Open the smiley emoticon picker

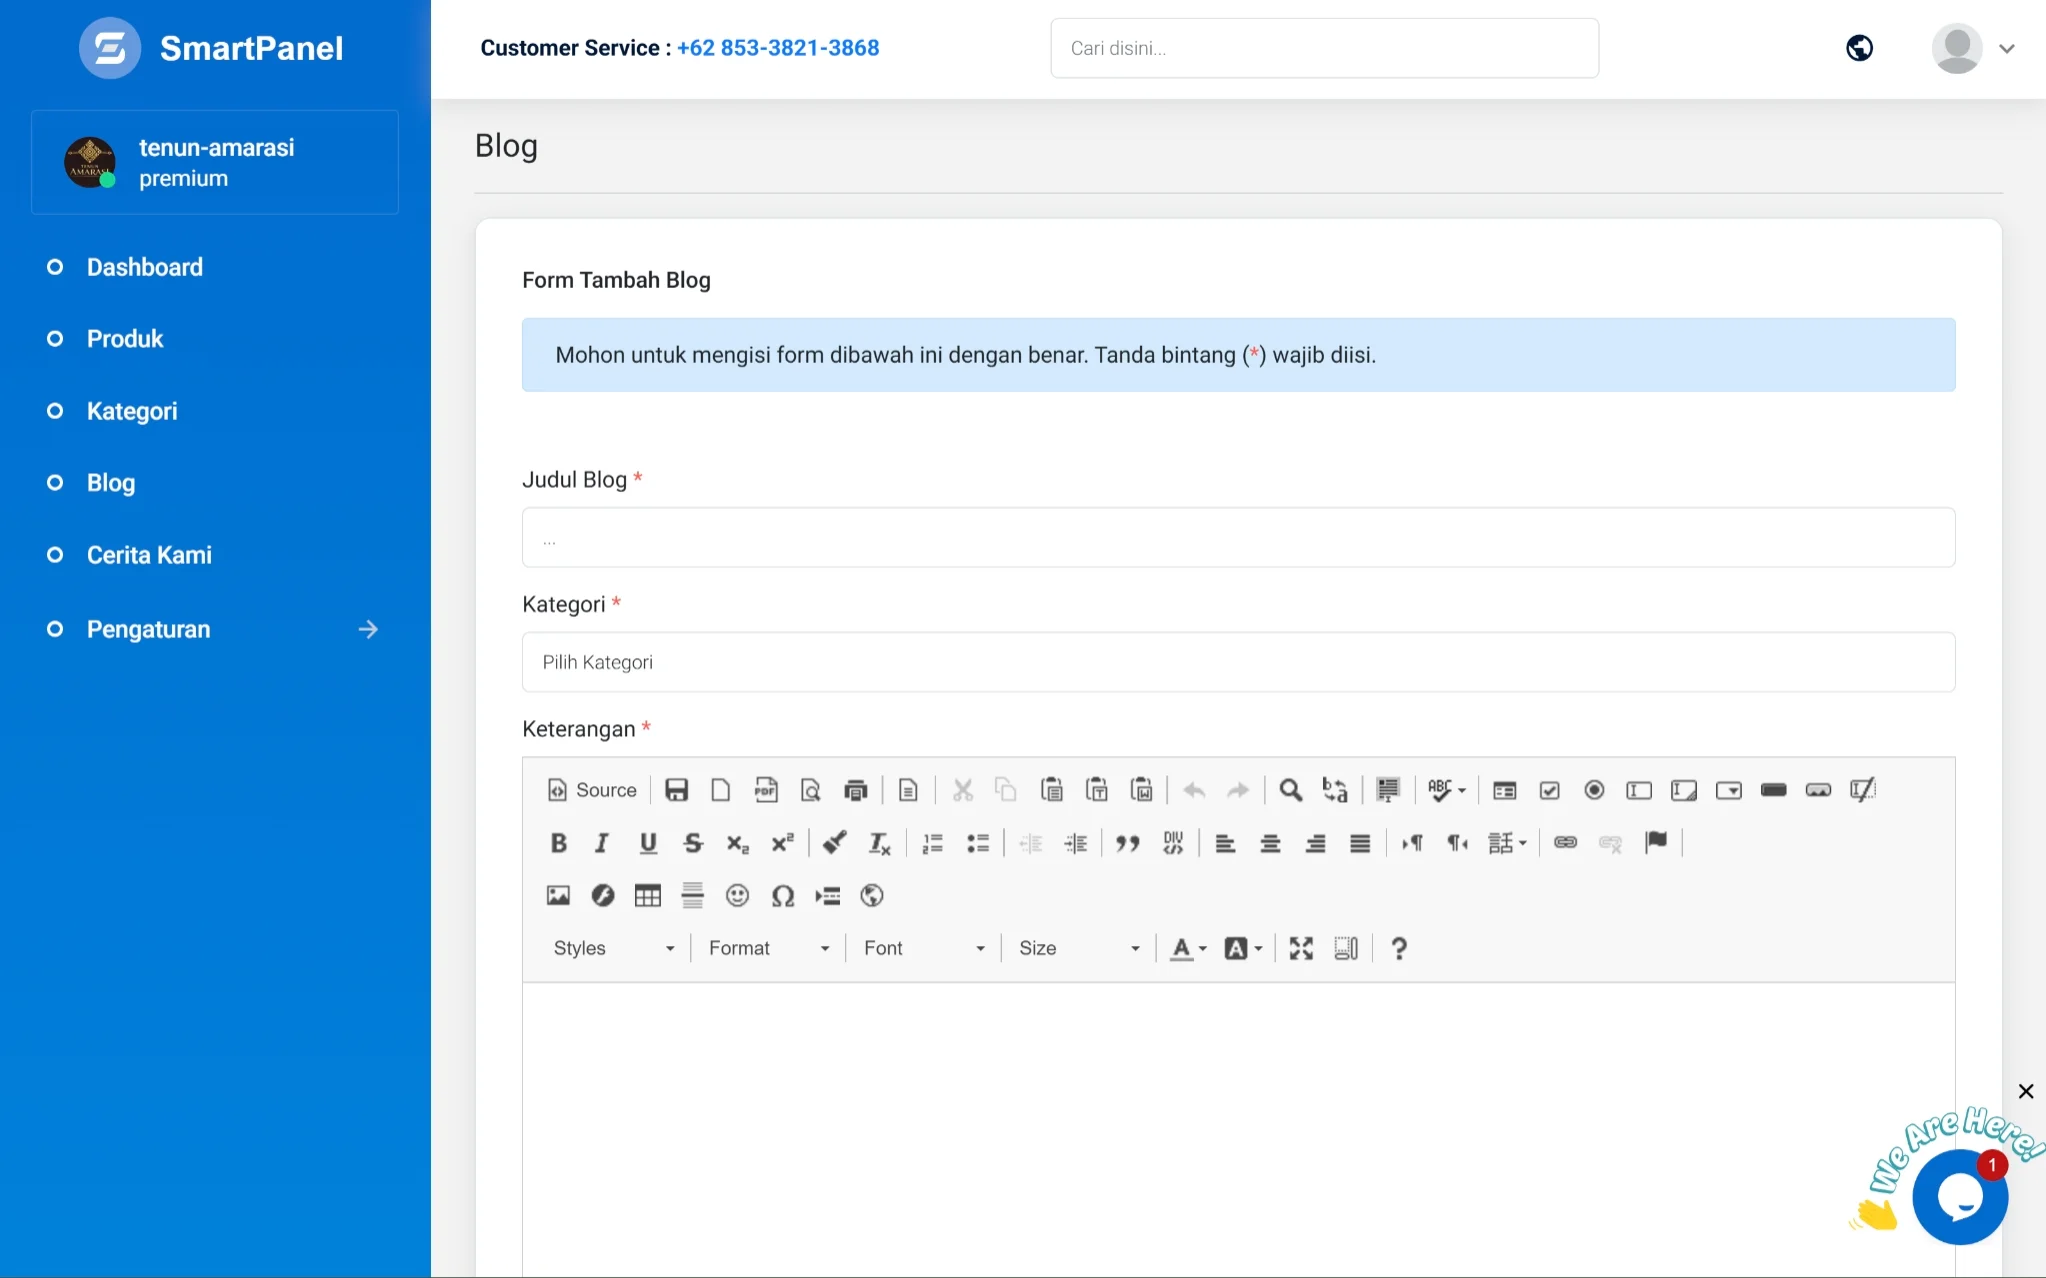pyautogui.click(x=738, y=896)
